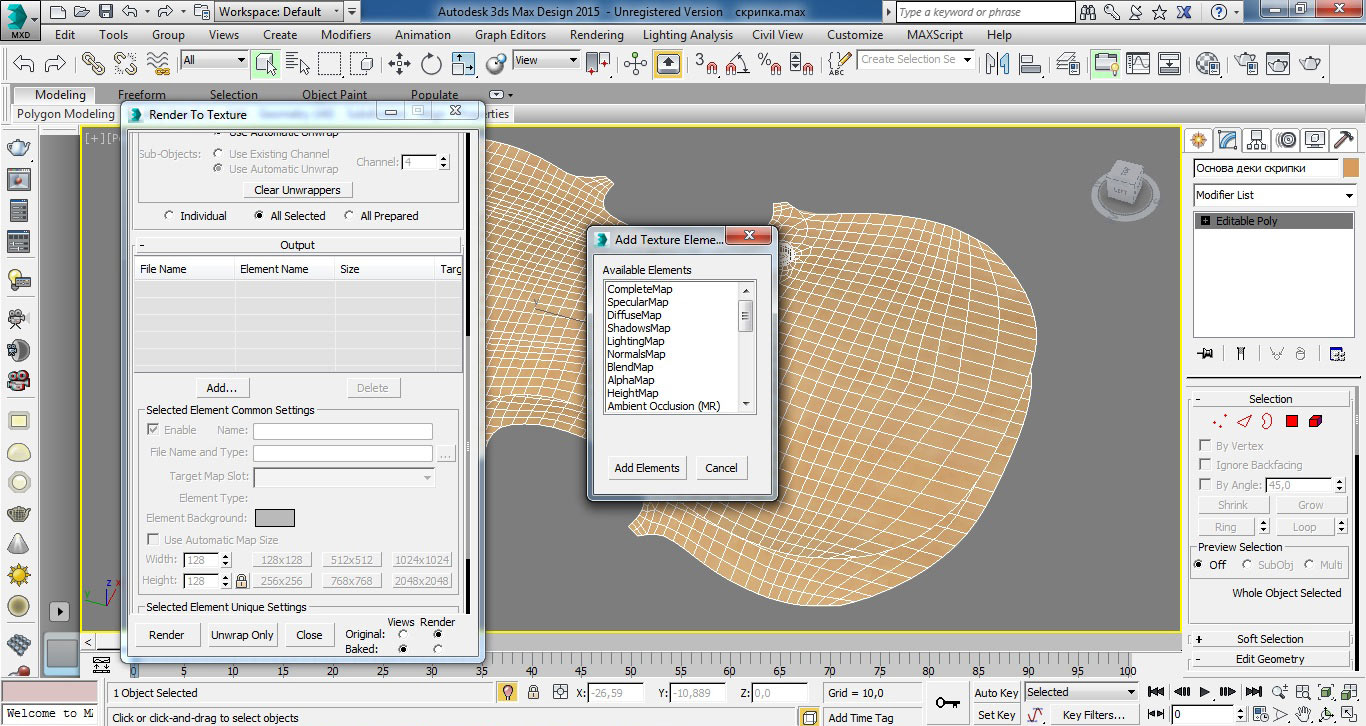Select the Individual radio button
Screen dimensions: 1366x726
169,216
